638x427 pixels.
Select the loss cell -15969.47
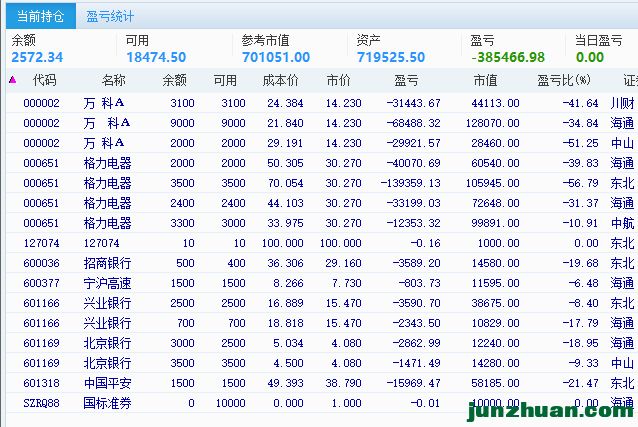click(x=413, y=383)
